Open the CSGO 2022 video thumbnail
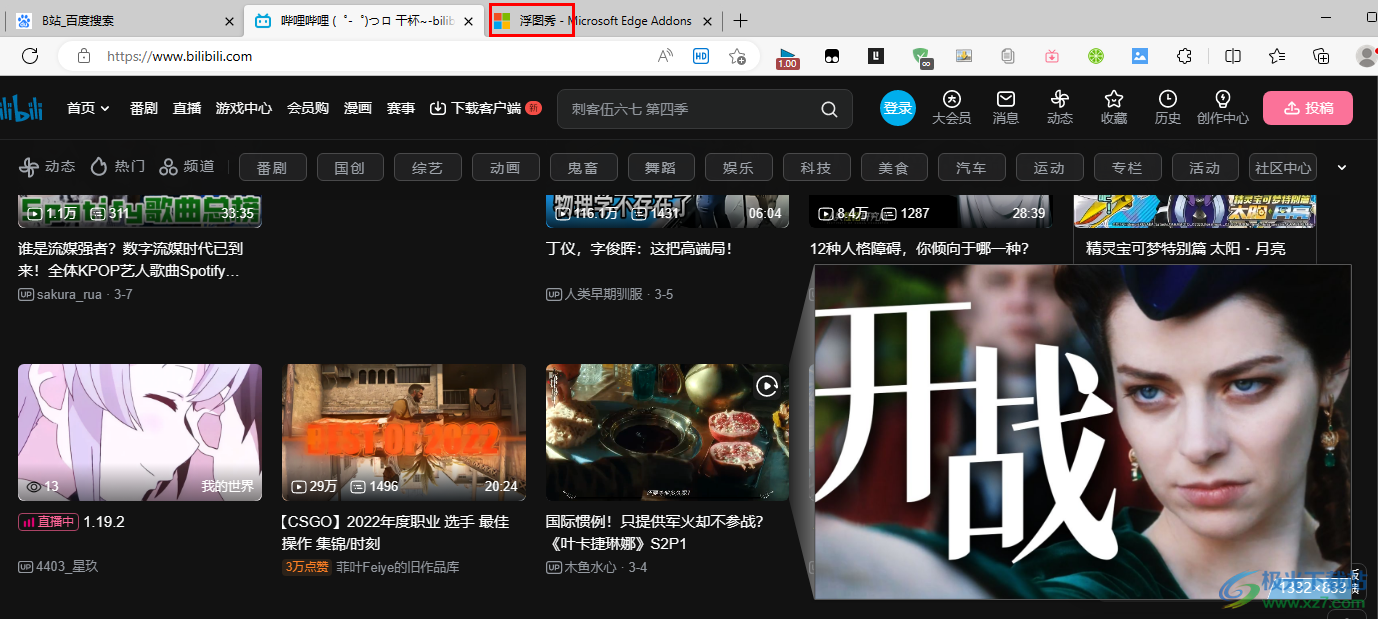 coord(404,432)
